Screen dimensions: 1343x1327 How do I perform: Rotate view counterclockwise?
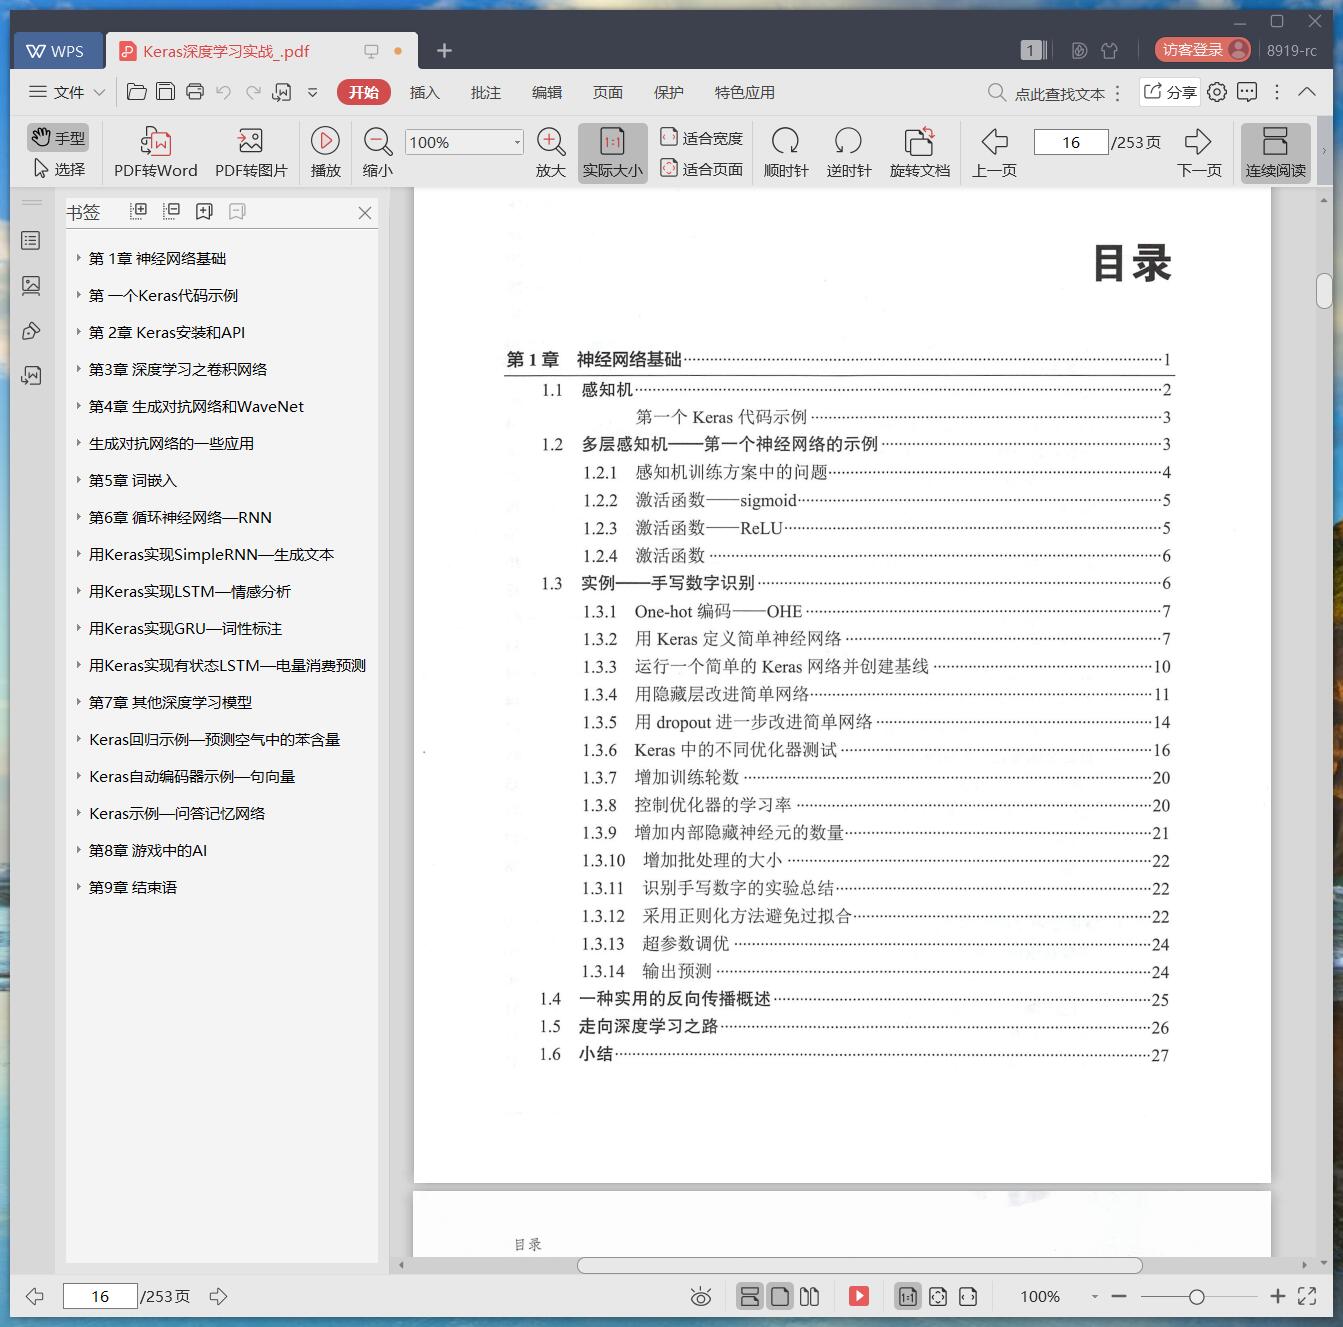(x=848, y=141)
